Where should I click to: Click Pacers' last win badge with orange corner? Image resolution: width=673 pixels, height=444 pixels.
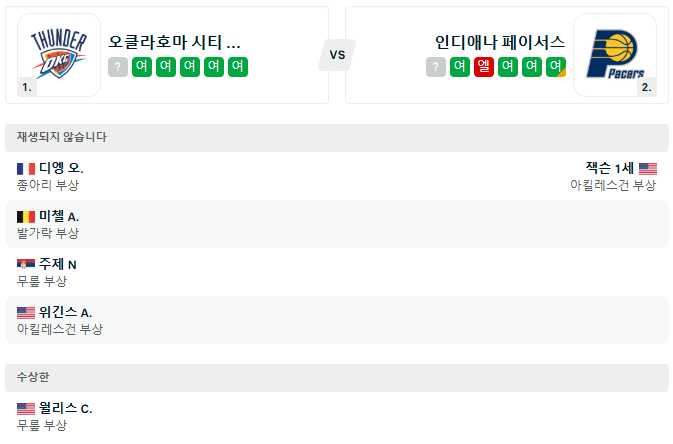click(x=556, y=67)
